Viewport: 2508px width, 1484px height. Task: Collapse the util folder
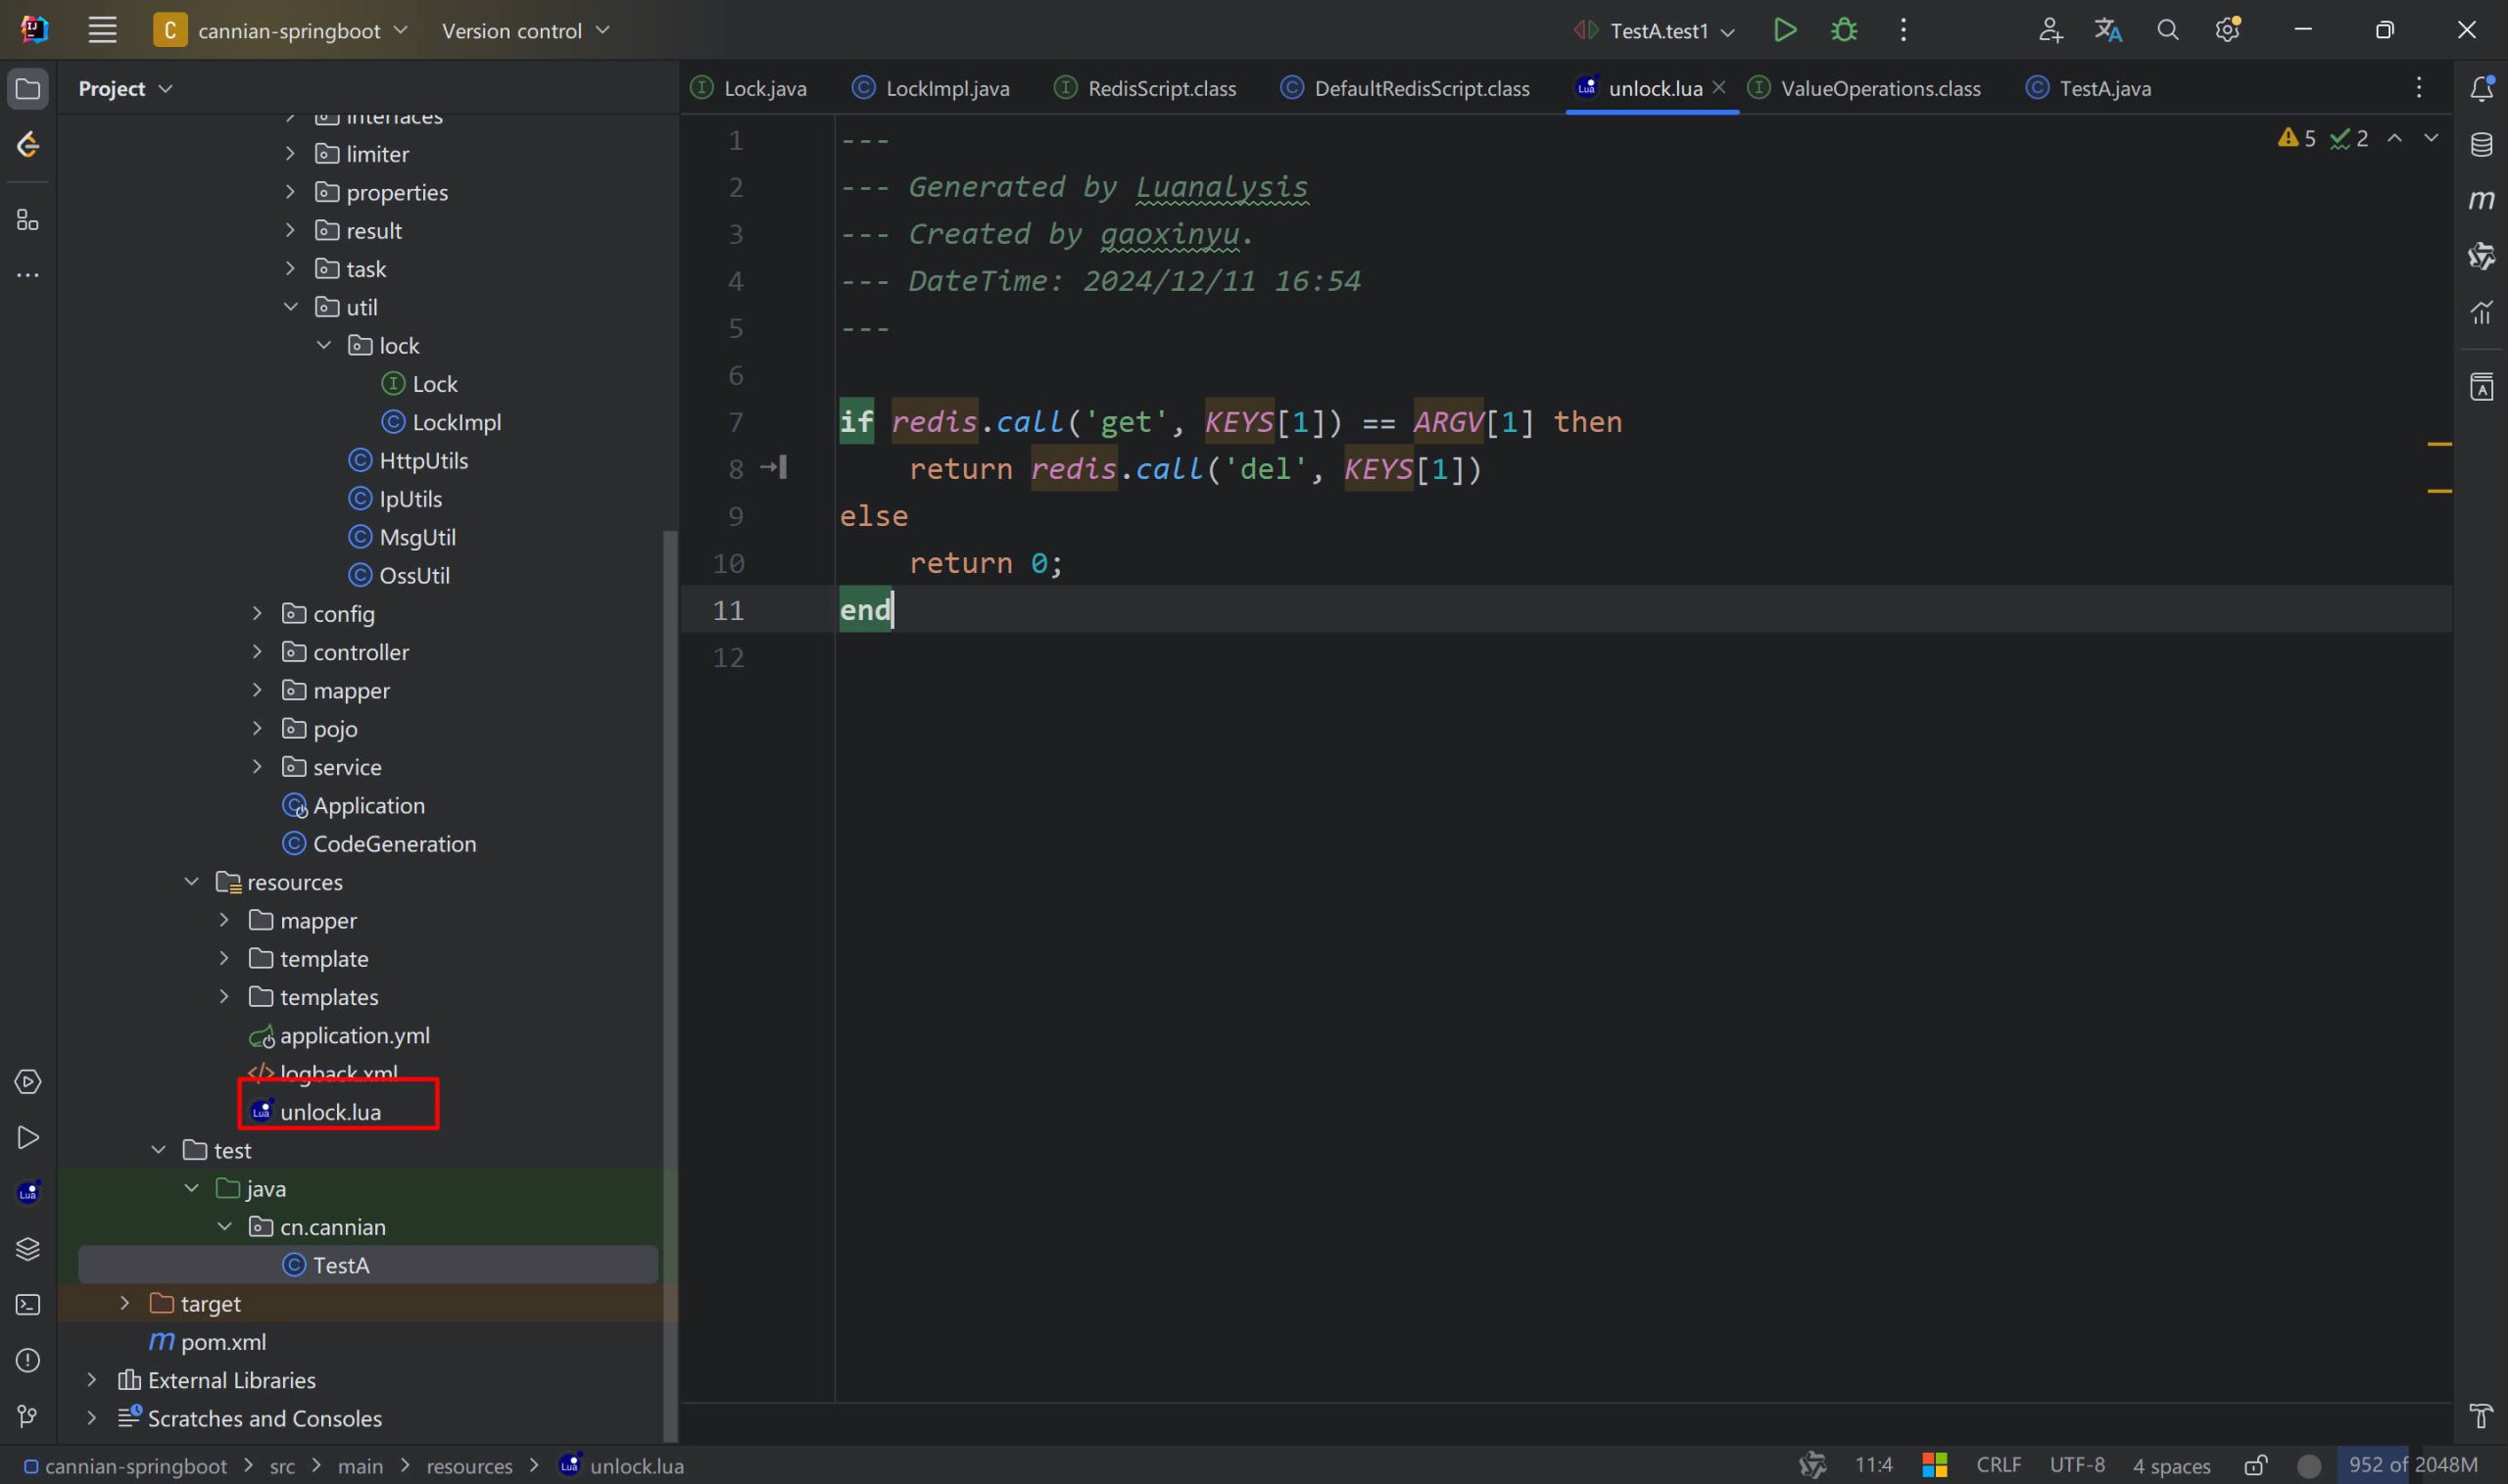(291, 307)
